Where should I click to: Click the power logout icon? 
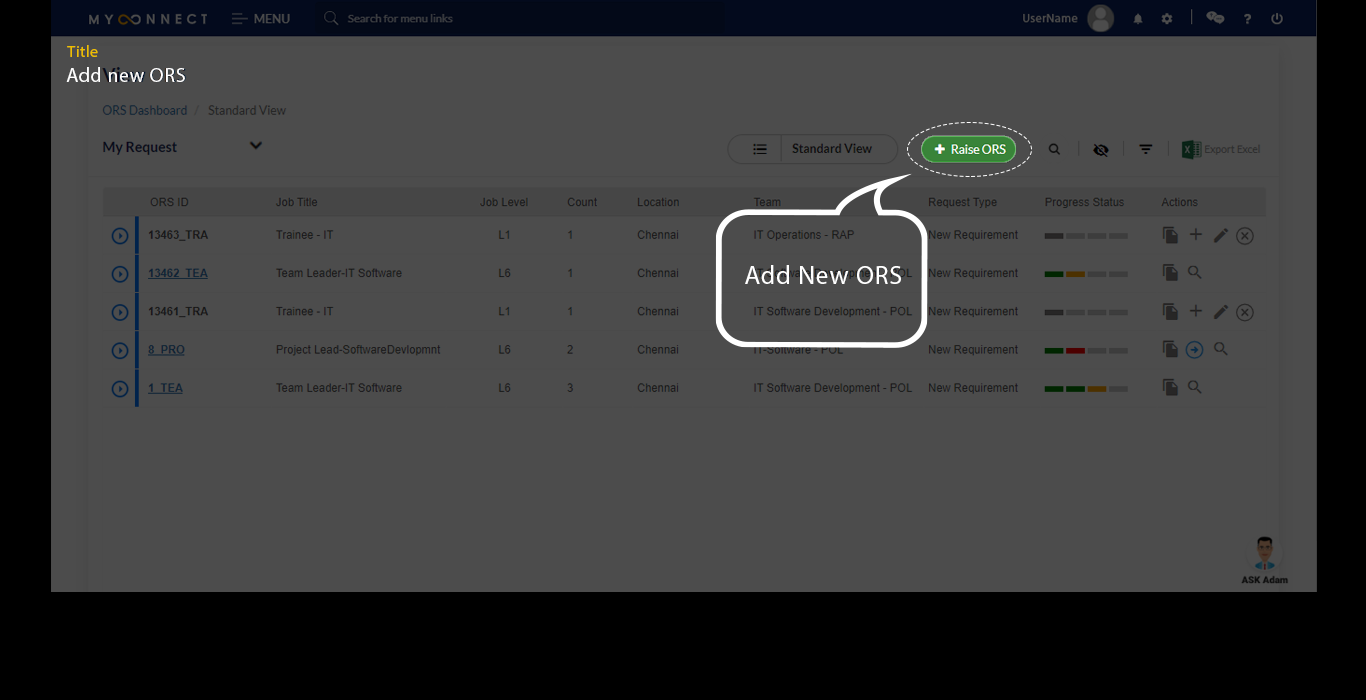point(1277,19)
